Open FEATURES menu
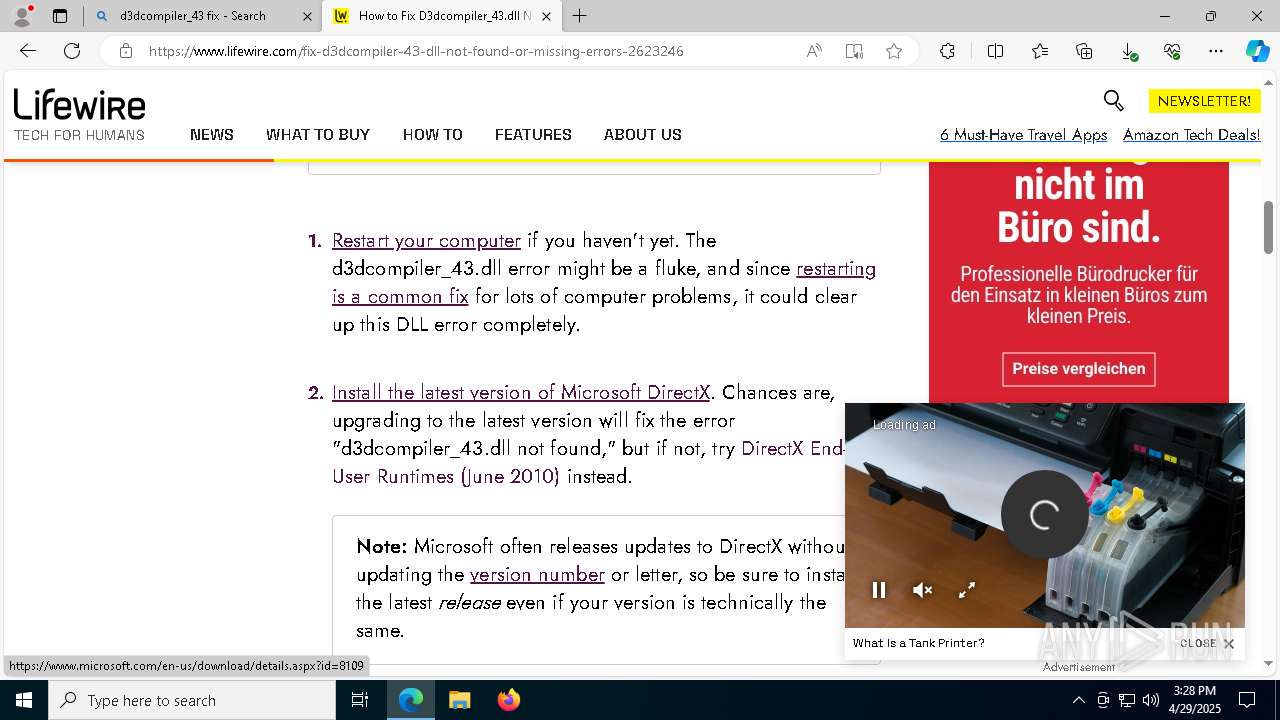Screen dimensions: 1280x720 pyautogui.click(x=533, y=134)
